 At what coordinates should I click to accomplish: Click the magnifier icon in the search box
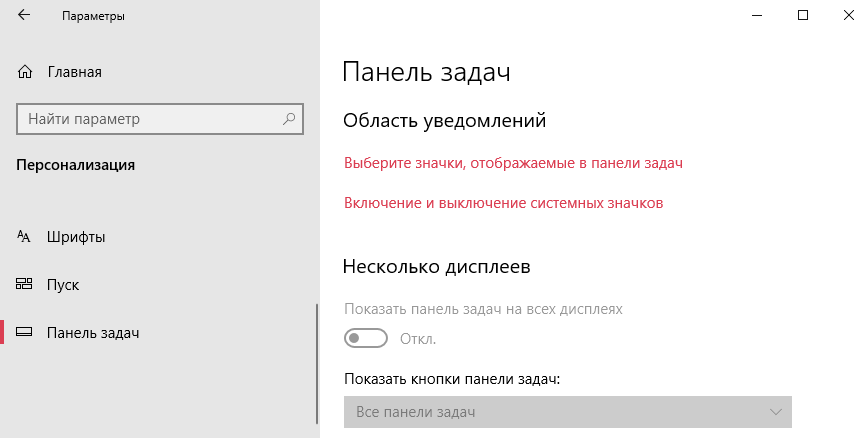click(x=289, y=119)
